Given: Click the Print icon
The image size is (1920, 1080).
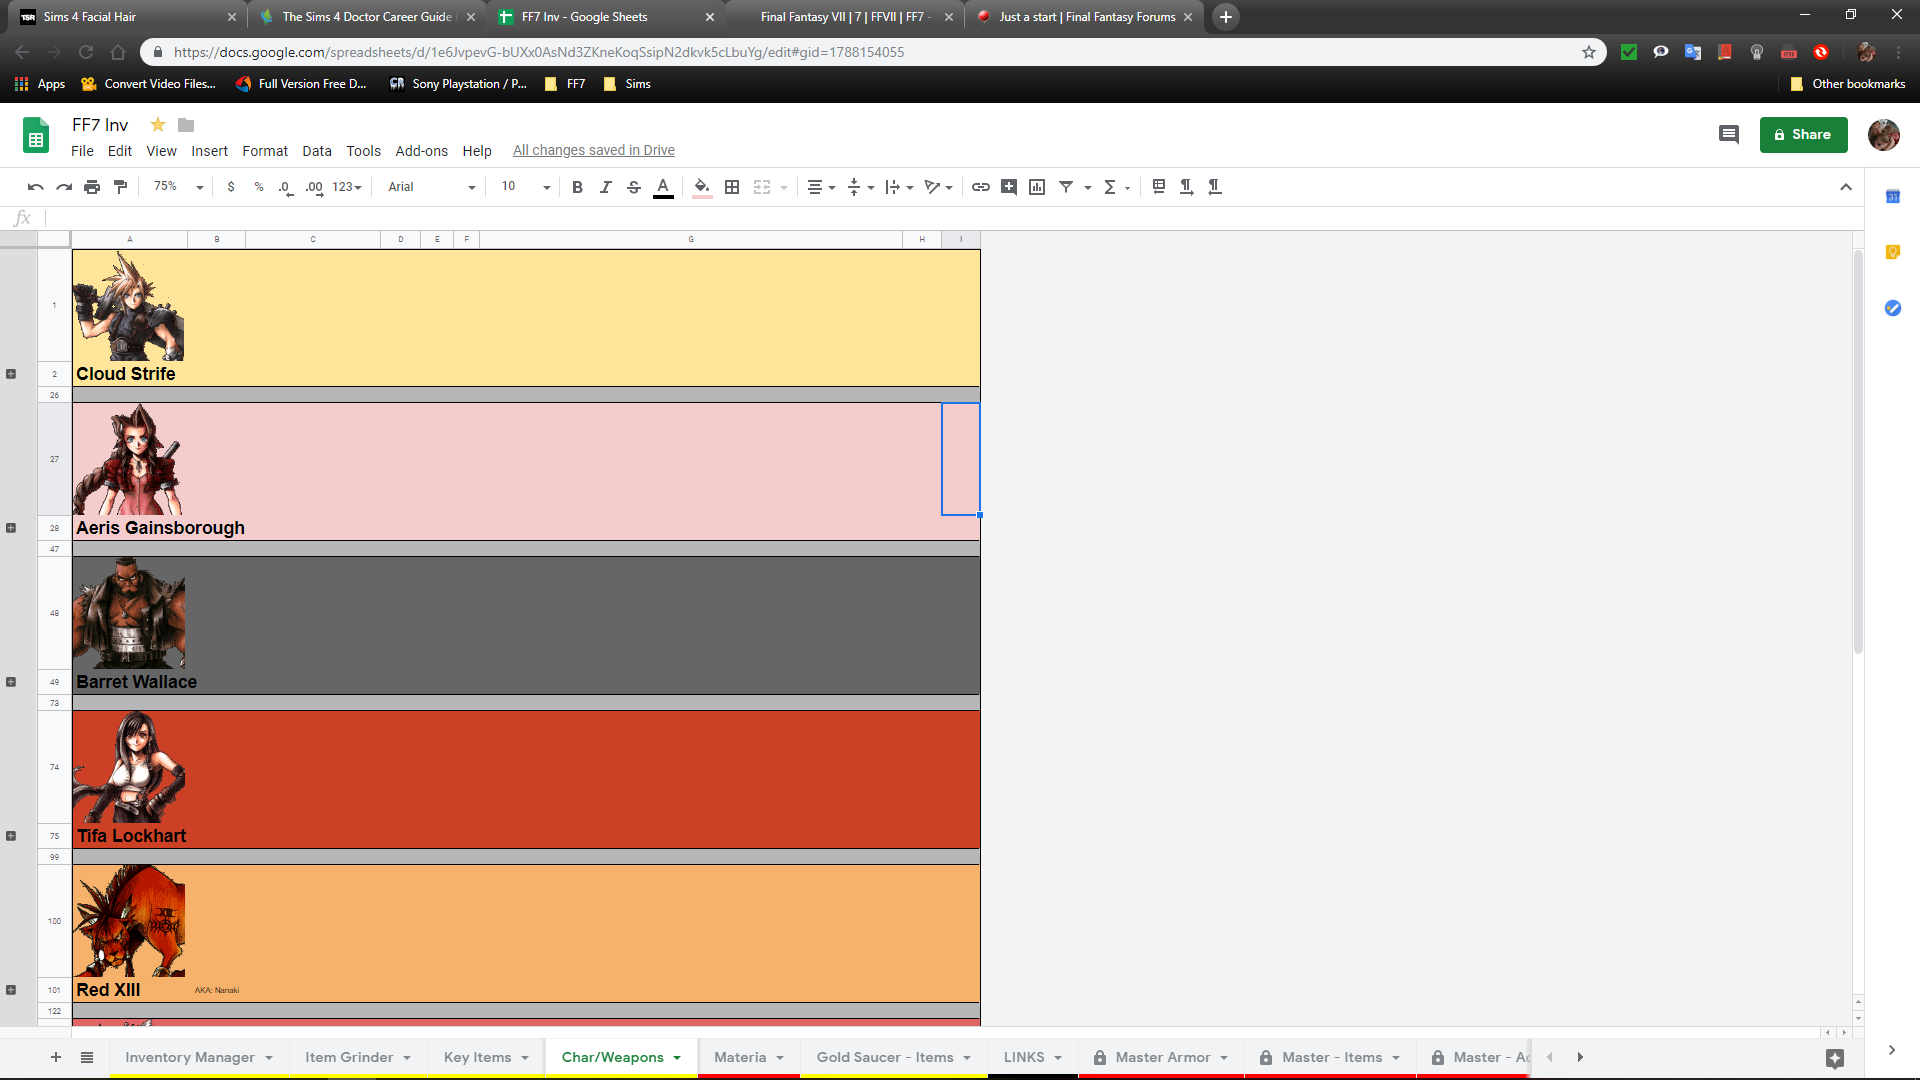Looking at the screenshot, I should point(92,187).
